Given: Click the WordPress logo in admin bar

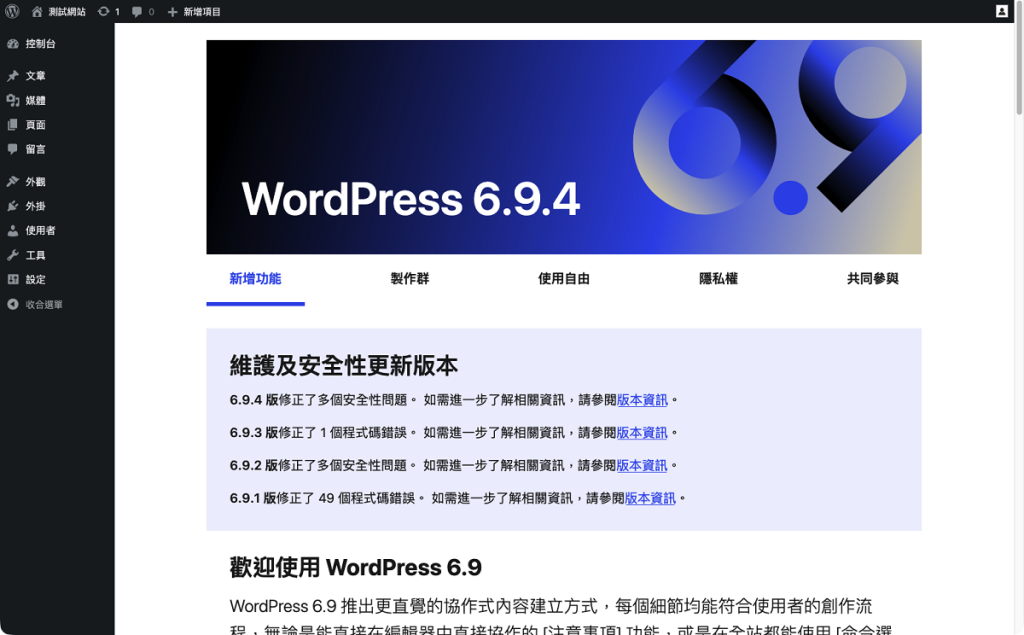Looking at the screenshot, I should 12,11.
